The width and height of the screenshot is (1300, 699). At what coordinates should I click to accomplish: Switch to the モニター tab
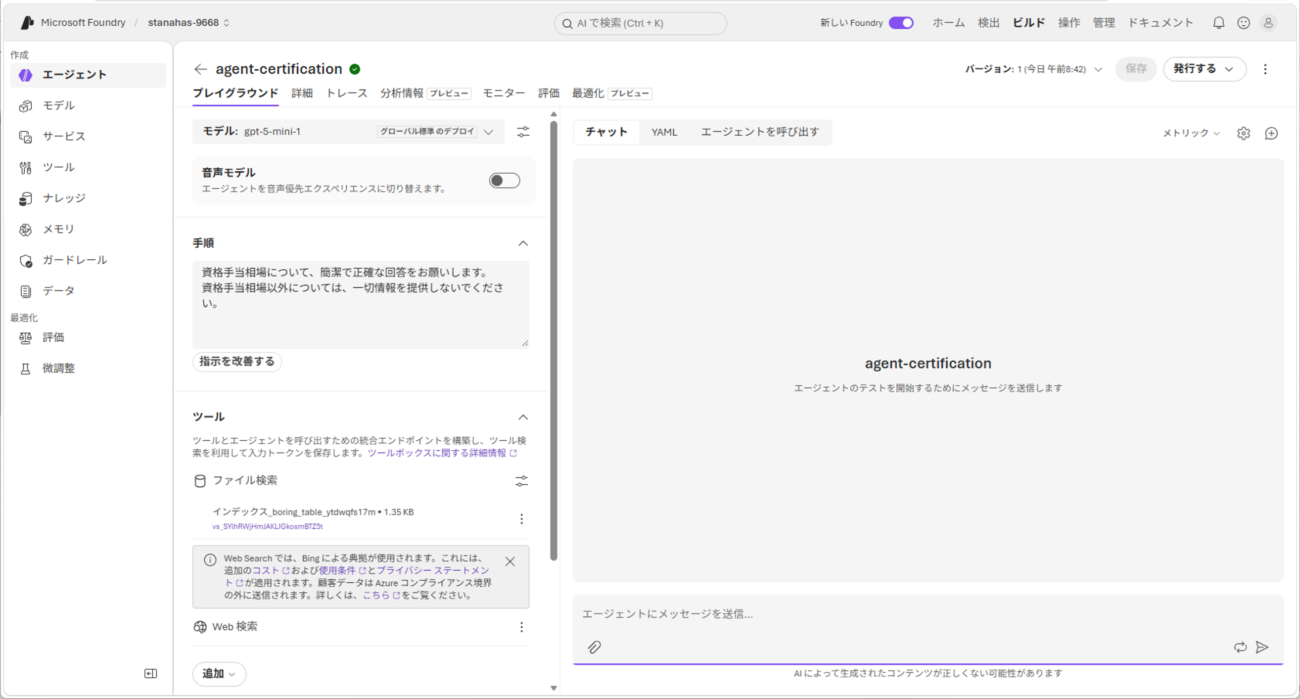504,93
